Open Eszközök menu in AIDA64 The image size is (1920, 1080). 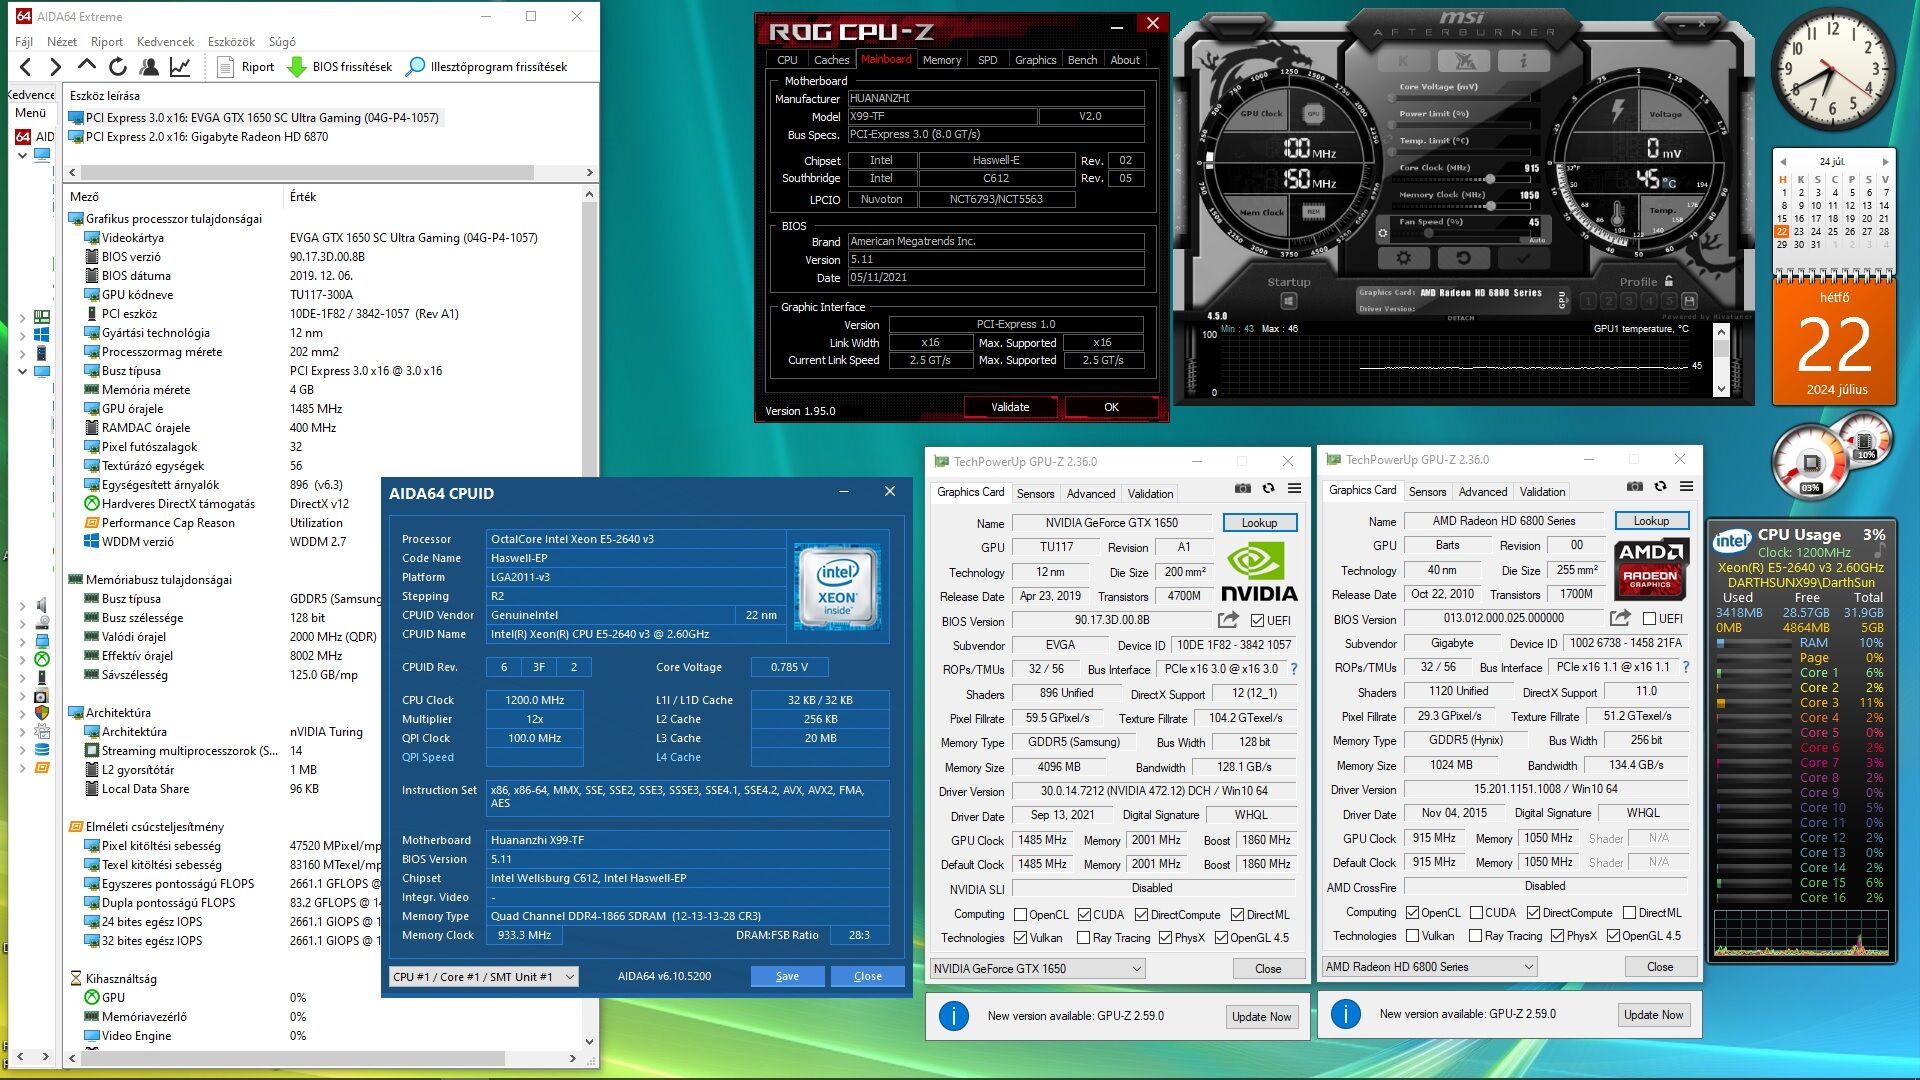(x=232, y=42)
